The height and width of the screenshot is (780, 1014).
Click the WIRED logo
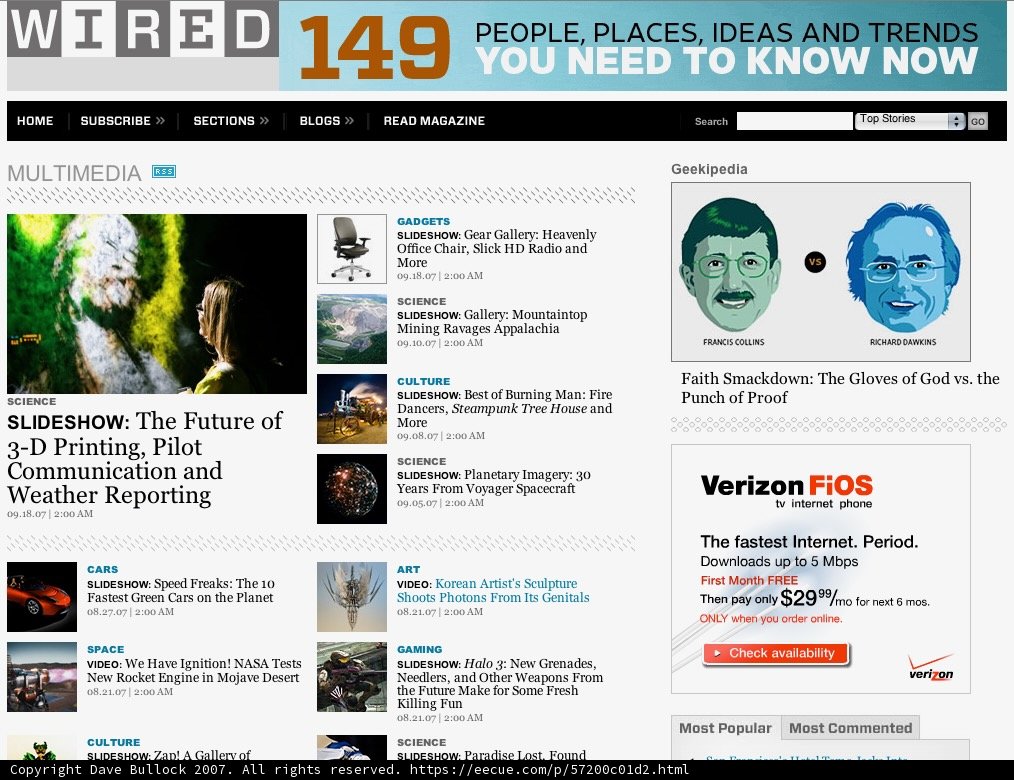click(143, 29)
